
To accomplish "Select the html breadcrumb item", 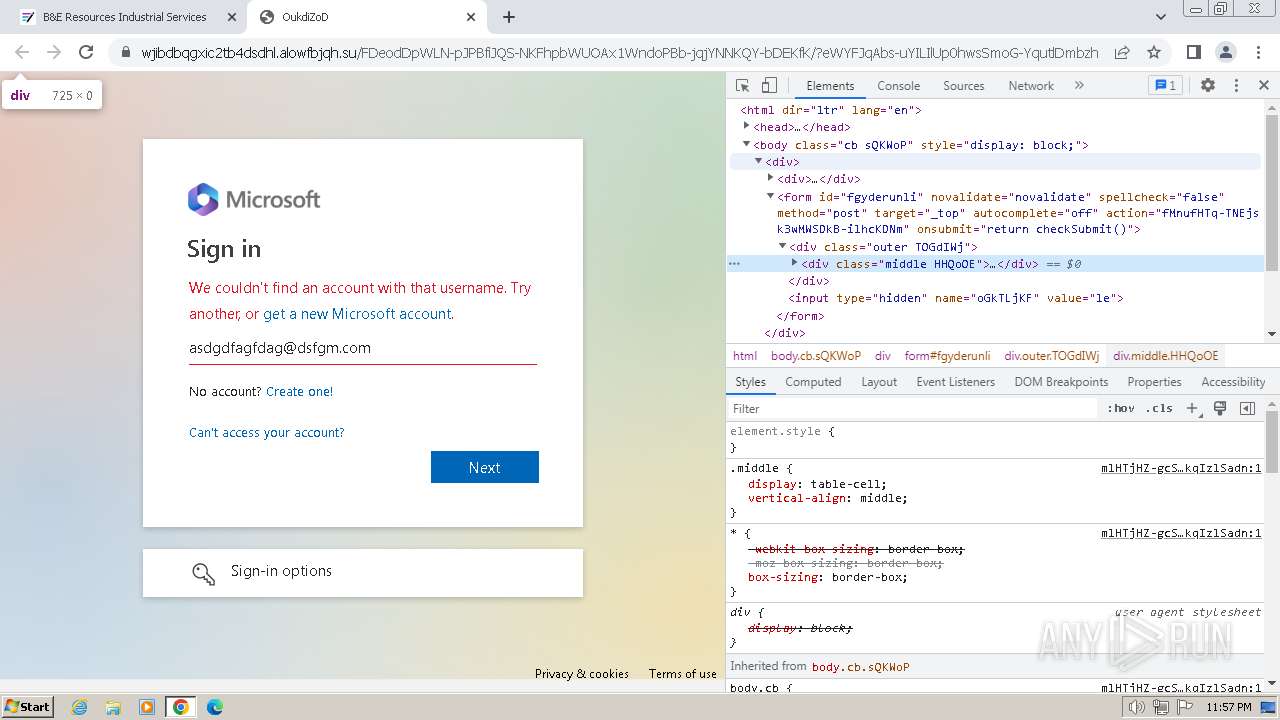I will tap(745, 356).
